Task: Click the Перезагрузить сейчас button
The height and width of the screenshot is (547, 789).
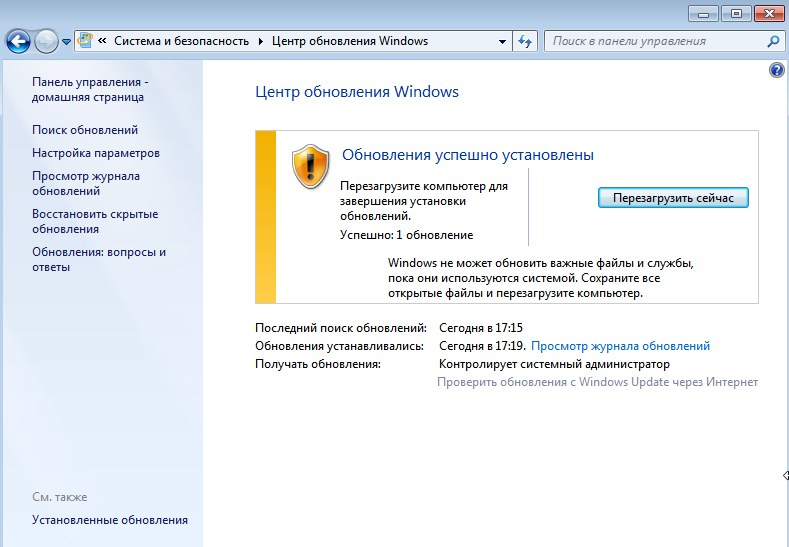Action: pyautogui.click(x=673, y=198)
